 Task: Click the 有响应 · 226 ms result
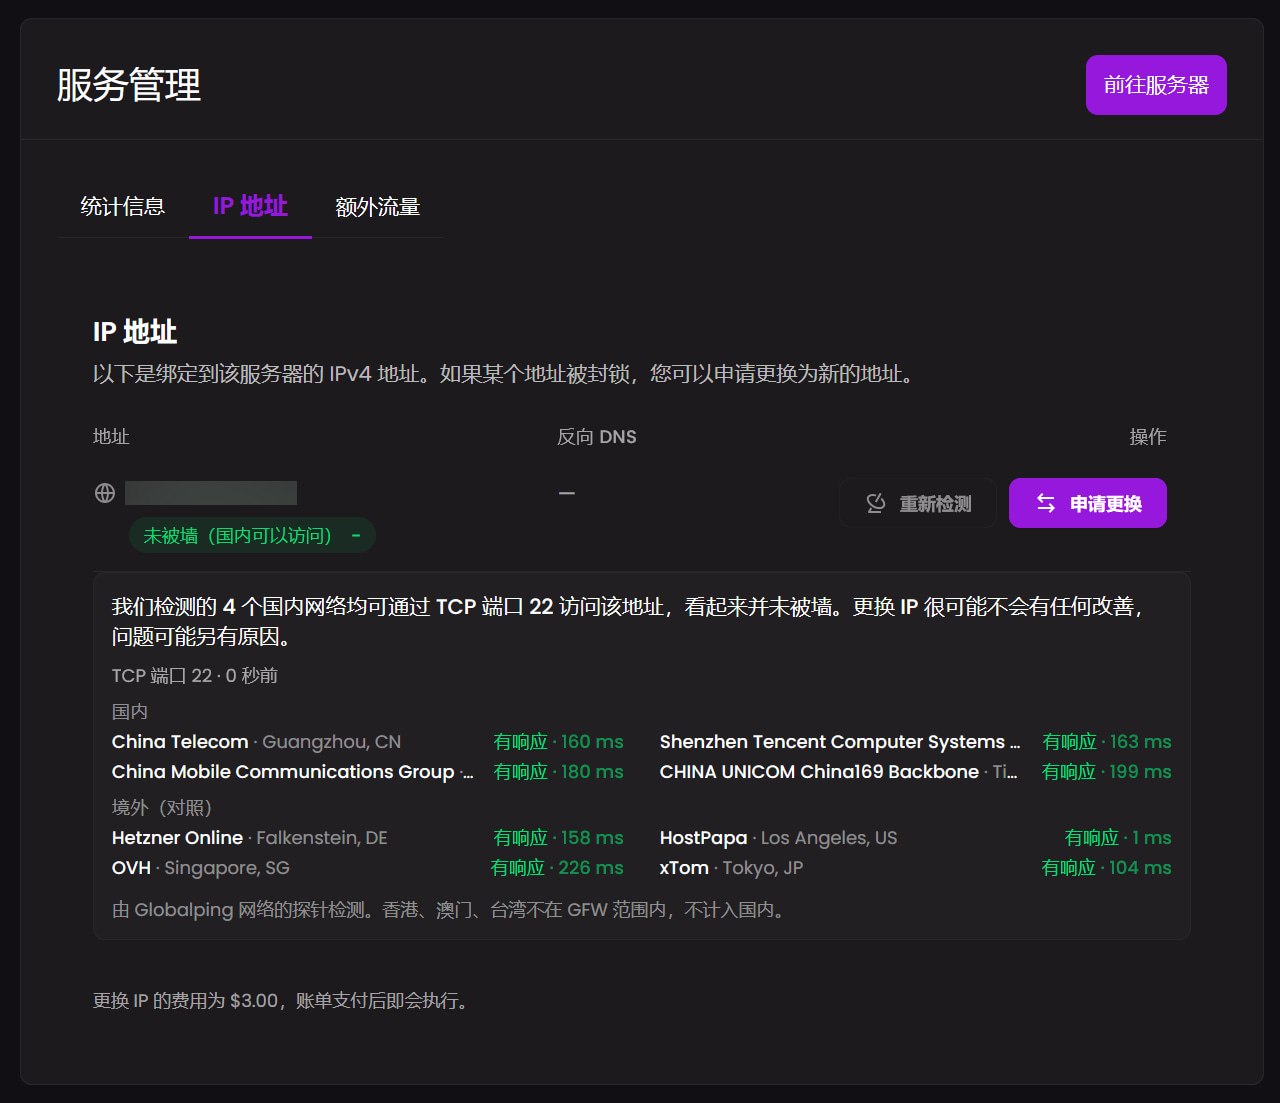click(x=557, y=868)
